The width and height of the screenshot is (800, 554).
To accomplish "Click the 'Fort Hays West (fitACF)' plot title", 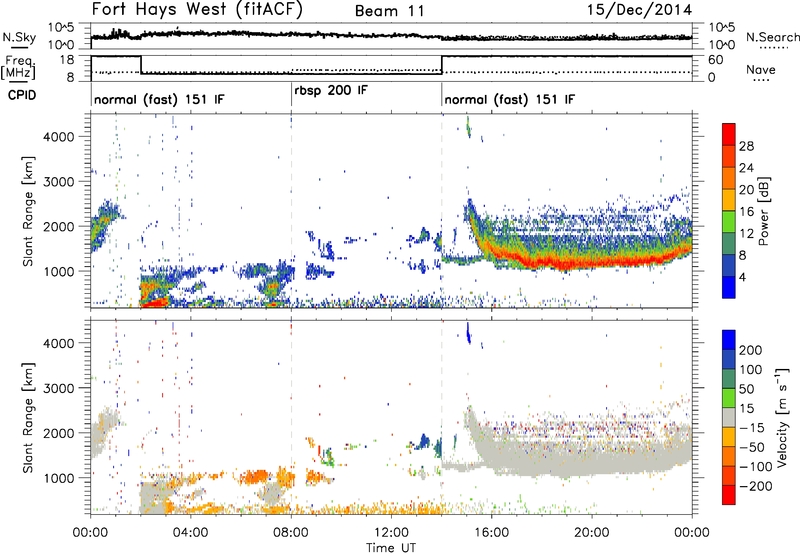I will tap(196, 10).
